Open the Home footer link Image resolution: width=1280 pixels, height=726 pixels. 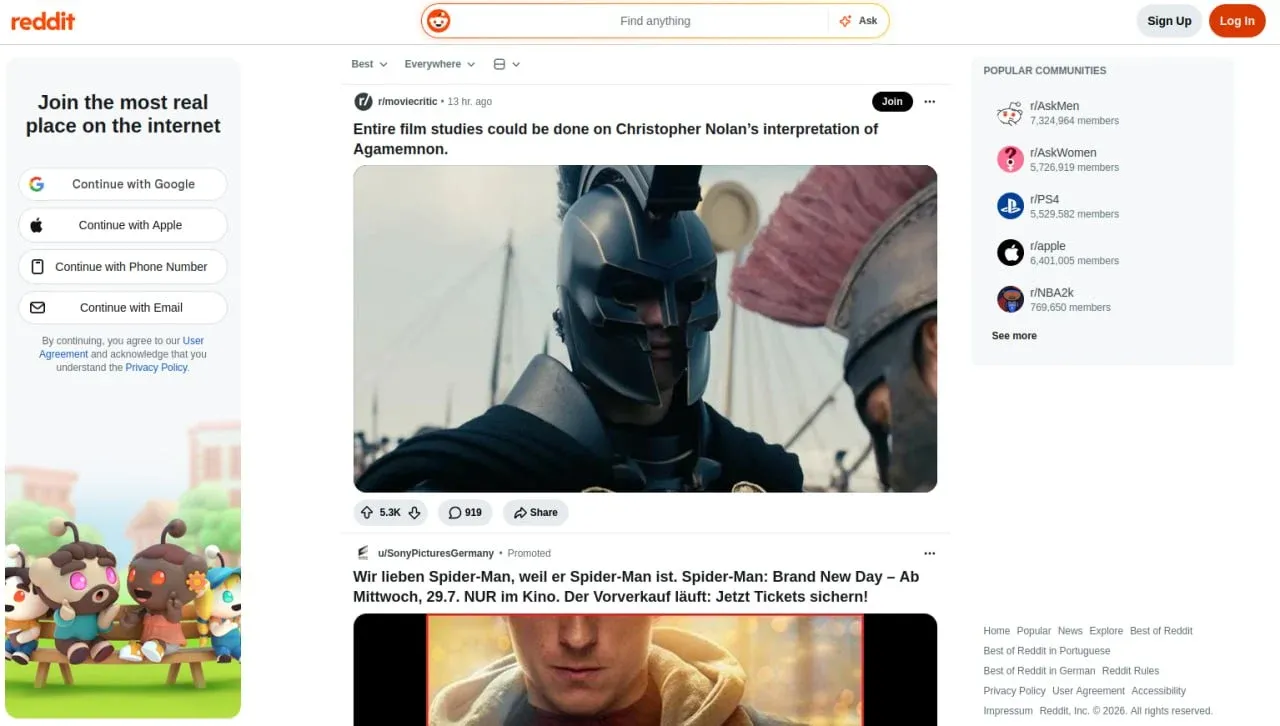click(x=996, y=631)
